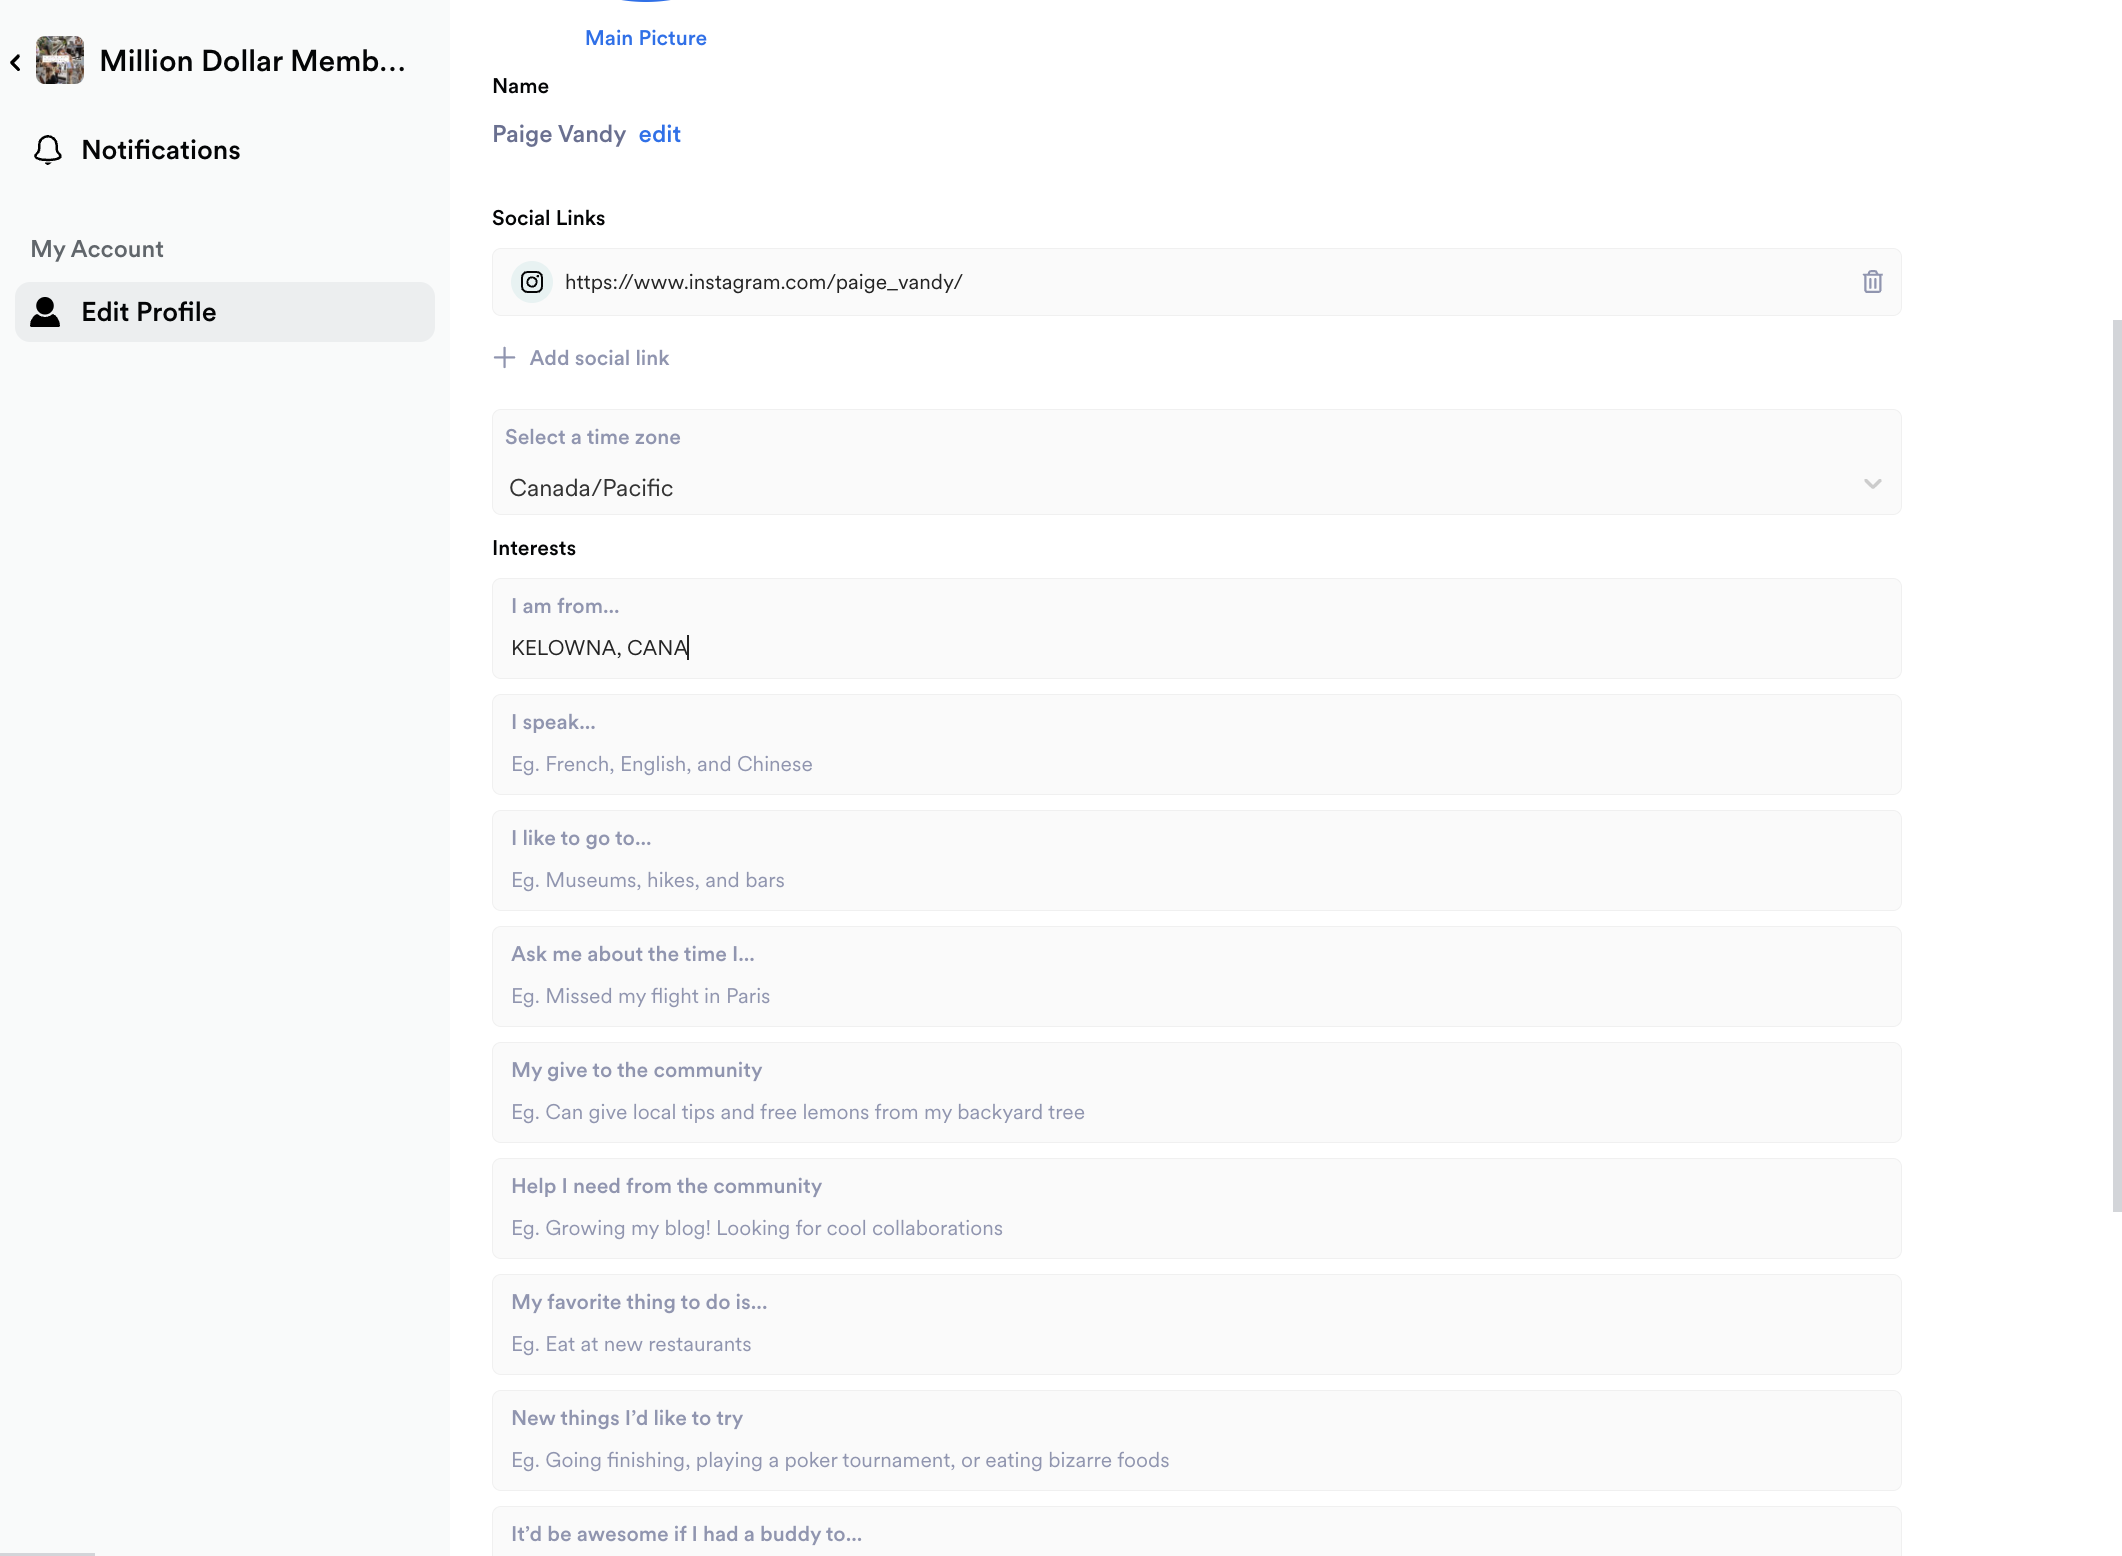Open the Canada/Pacific time zone selector
The height and width of the screenshot is (1556, 2122).
(1196, 462)
